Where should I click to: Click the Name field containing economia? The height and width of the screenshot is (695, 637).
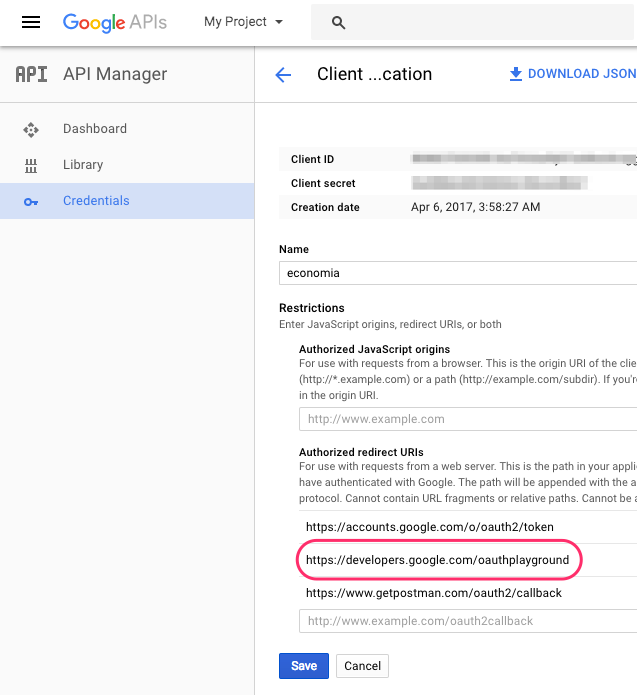(x=458, y=273)
